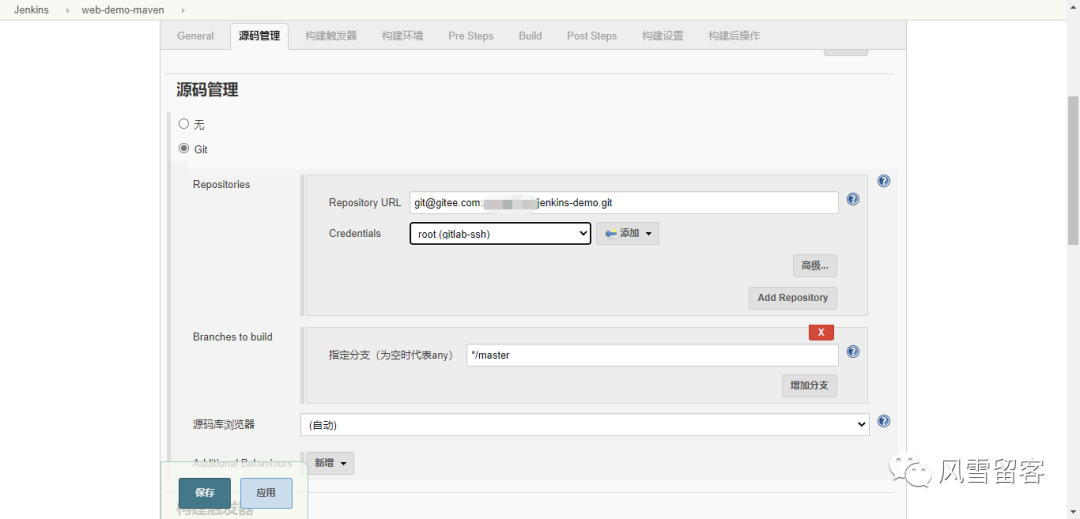Viewport: 1080px width, 519px height.
Task: Click the Add Repository button
Action: coord(793,298)
